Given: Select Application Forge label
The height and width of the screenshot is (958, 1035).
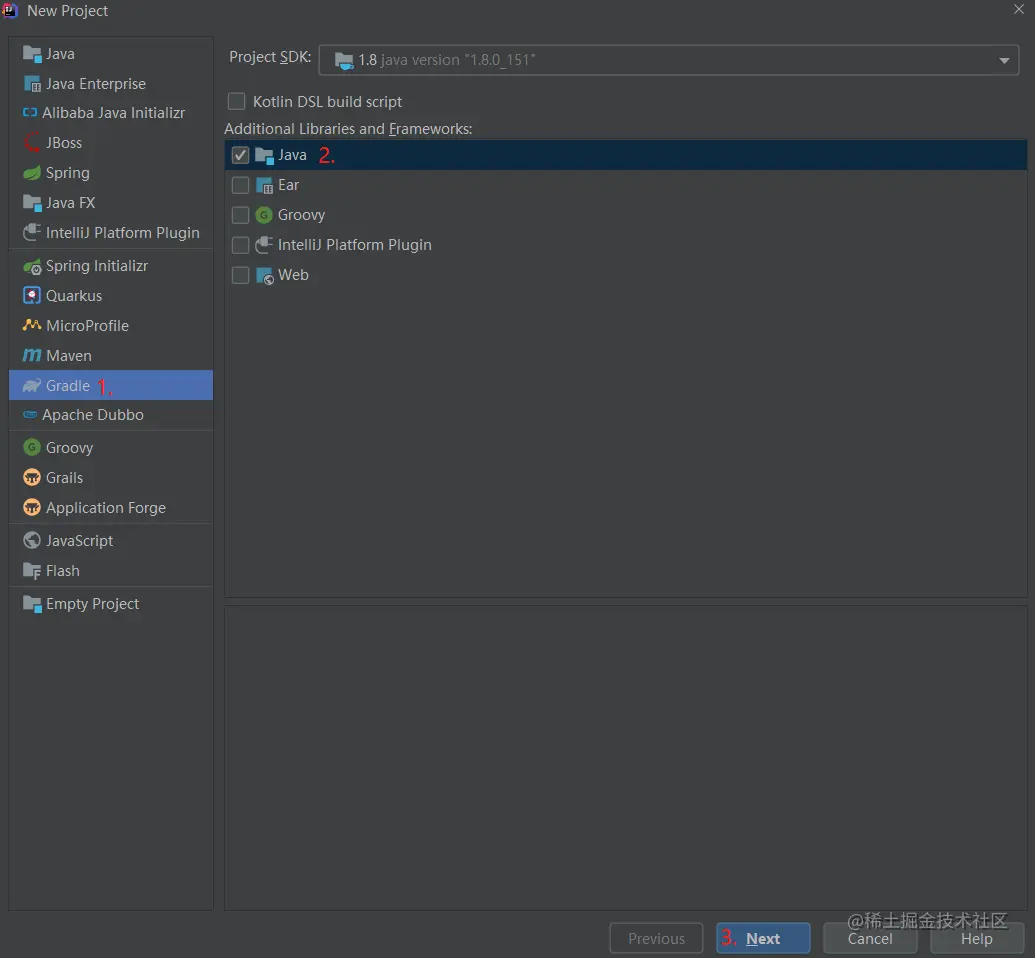Looking at the screenshot, I should (x=106, y=508).
